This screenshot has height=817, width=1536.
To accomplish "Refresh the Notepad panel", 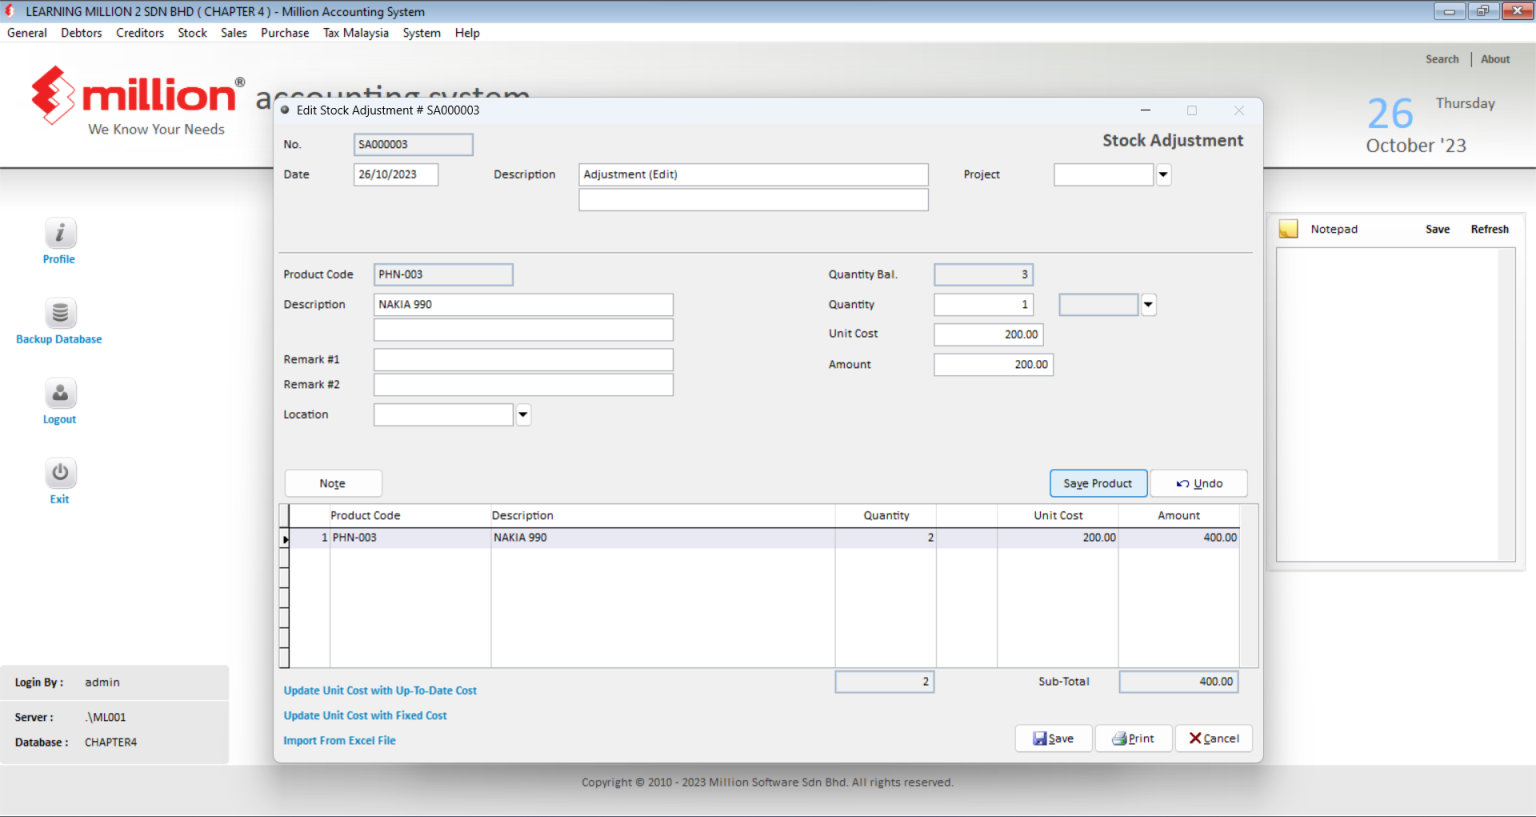I will point(1489,229).
